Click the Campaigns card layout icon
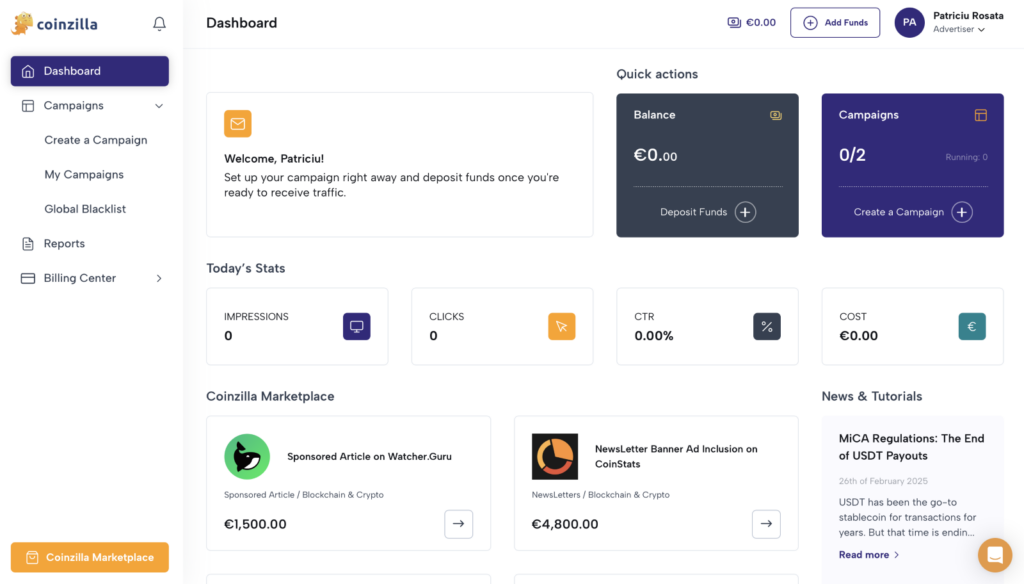 [980, 115]
